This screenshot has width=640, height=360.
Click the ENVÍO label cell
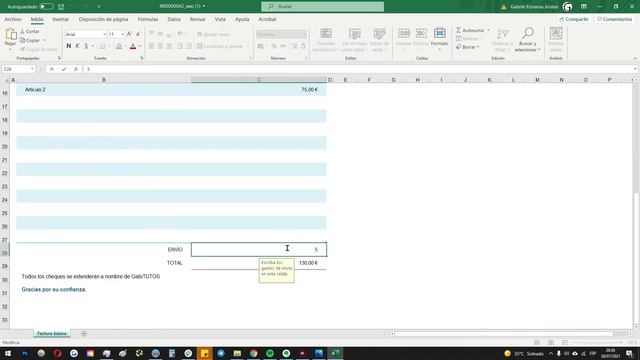[x=175, y=249]
